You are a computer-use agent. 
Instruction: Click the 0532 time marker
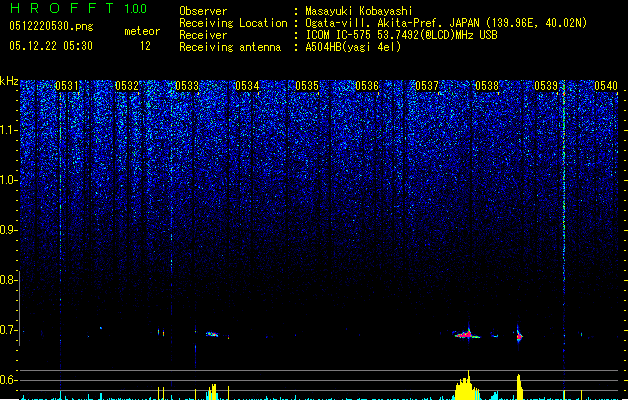pos(127,86)
